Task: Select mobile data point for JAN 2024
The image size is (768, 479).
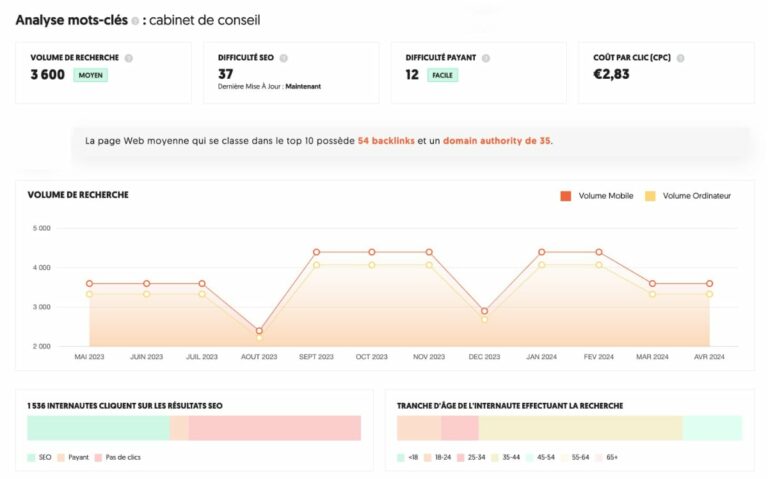Action: (542, 252)
